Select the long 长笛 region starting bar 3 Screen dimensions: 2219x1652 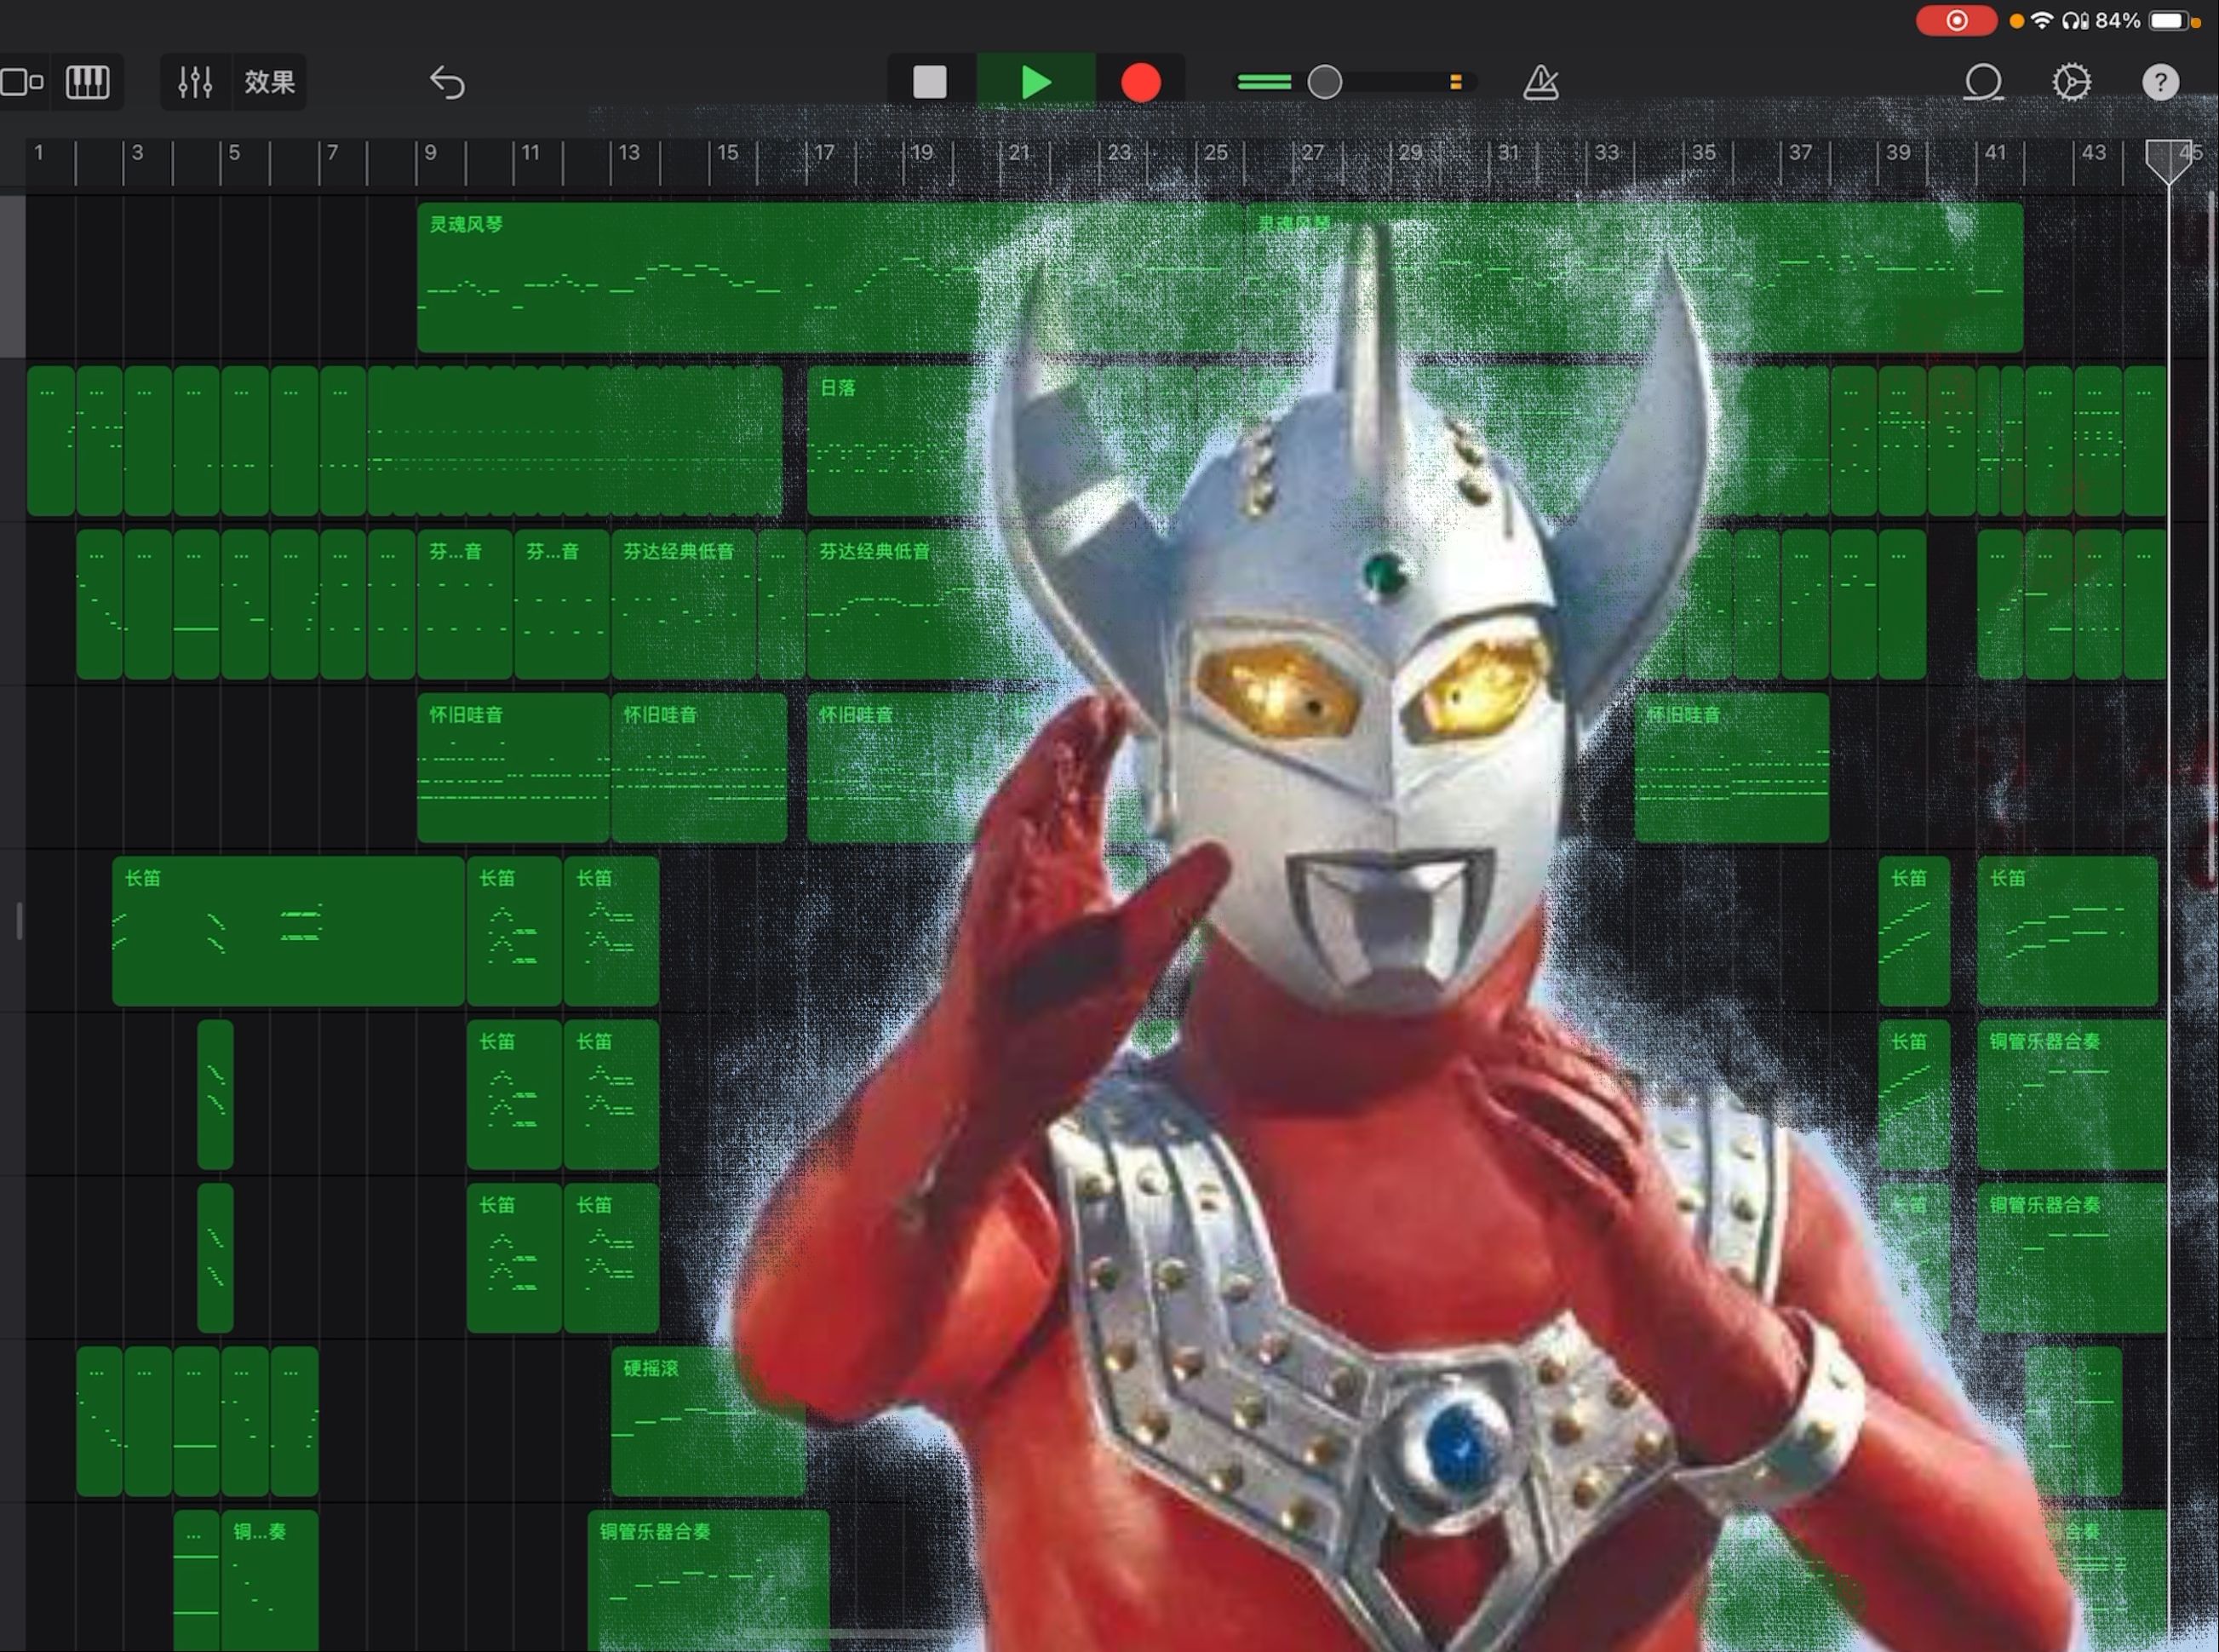pos(288,931)
